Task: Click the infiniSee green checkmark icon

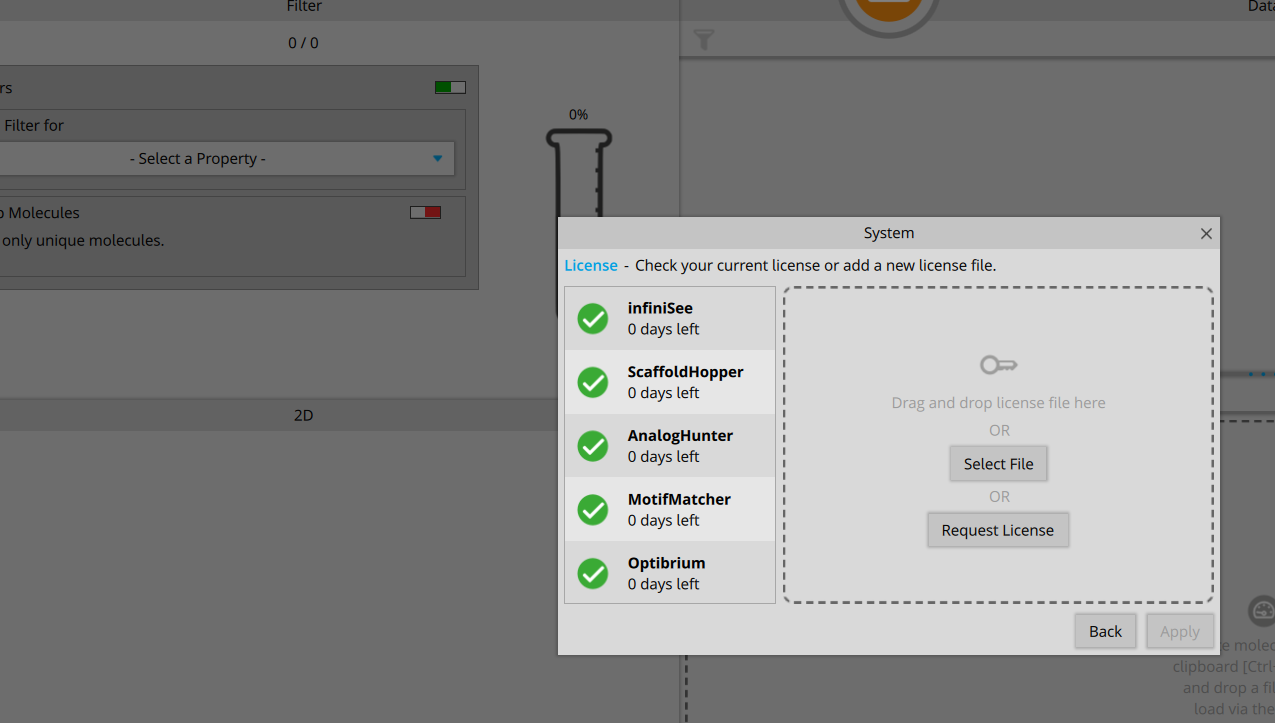Action: point(593,319)
